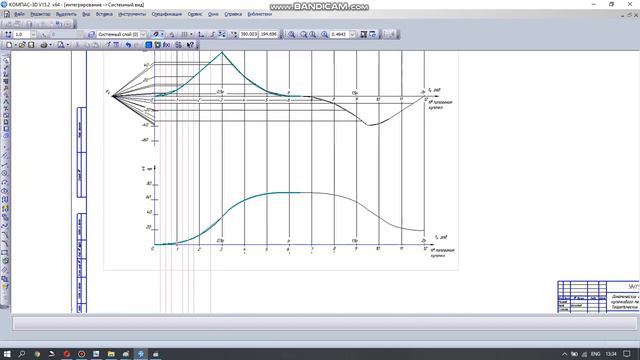Click the Open file folder icon
Image resolution: width=640 pixels, height=360 pixels.
(x=22, y=45)
